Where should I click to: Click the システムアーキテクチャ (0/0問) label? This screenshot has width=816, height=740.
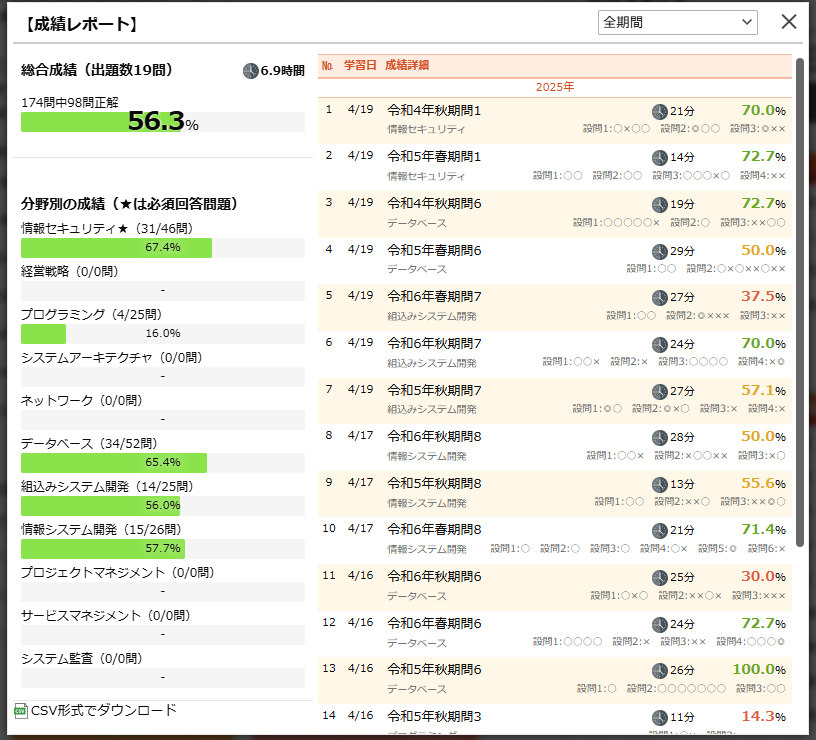111,358
